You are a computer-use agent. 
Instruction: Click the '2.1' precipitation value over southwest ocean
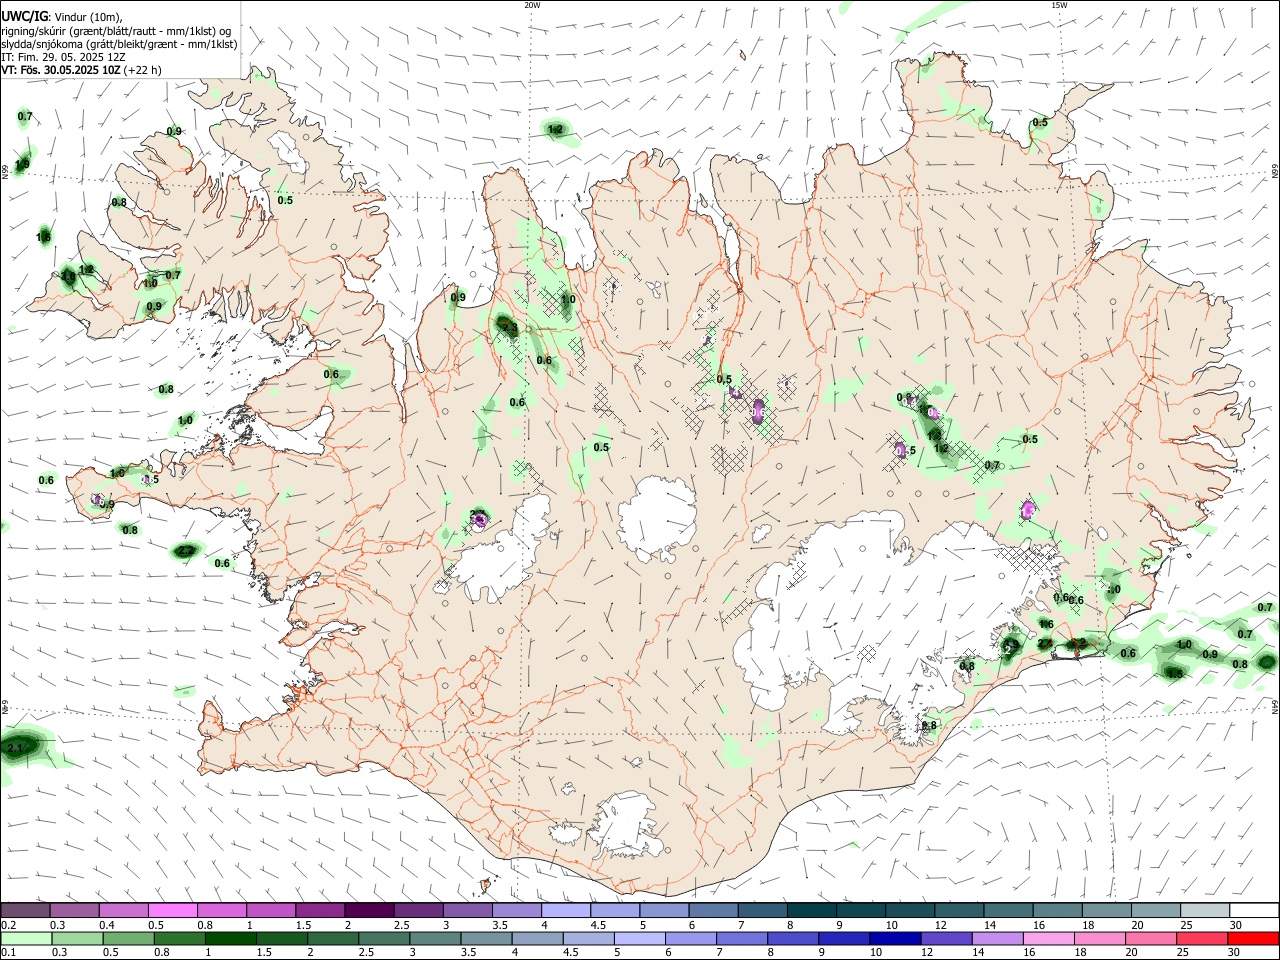14,748
